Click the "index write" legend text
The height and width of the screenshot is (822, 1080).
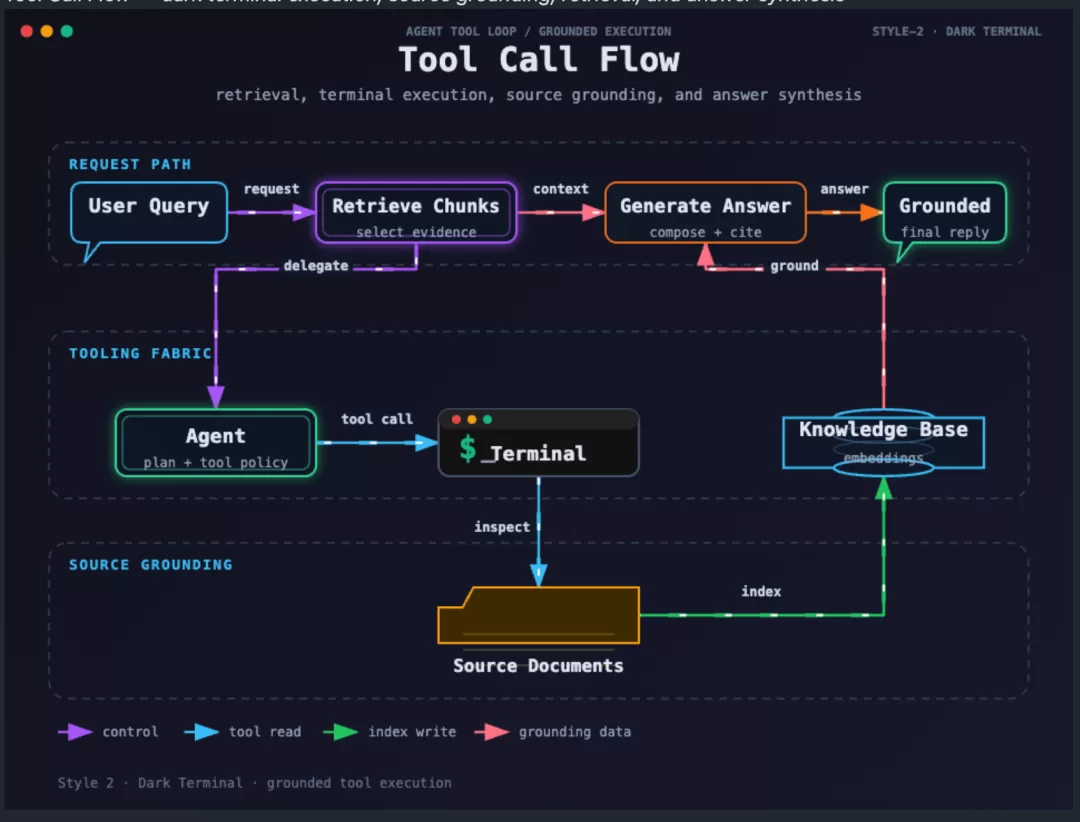[x=412, y=732]
